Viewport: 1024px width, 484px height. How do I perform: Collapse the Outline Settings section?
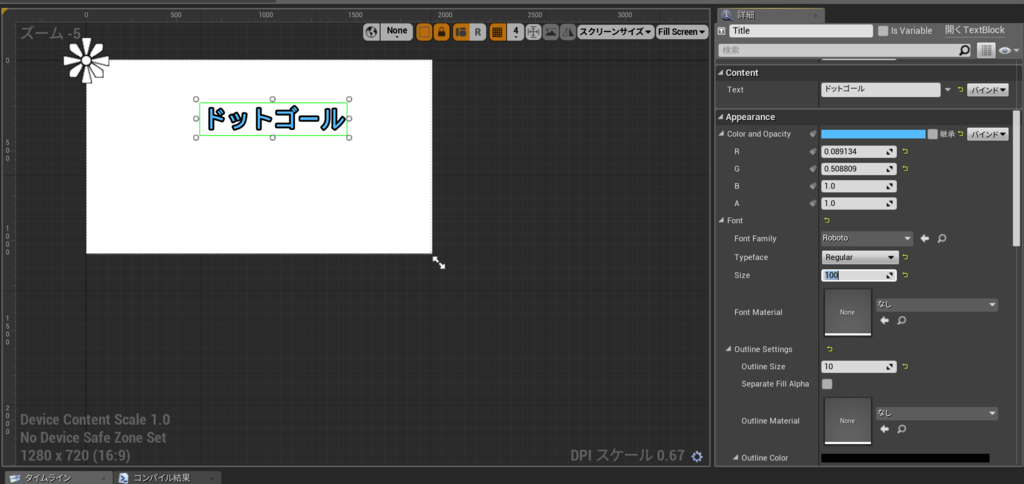click(x=728, y=349)
